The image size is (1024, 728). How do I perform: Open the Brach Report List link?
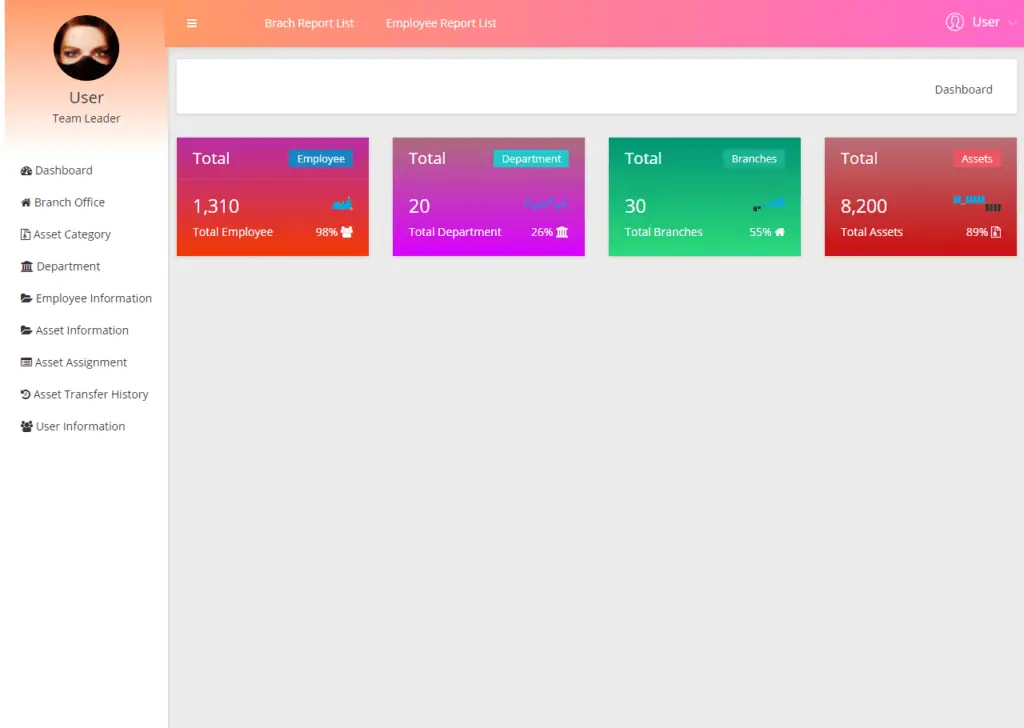point(309,24)
